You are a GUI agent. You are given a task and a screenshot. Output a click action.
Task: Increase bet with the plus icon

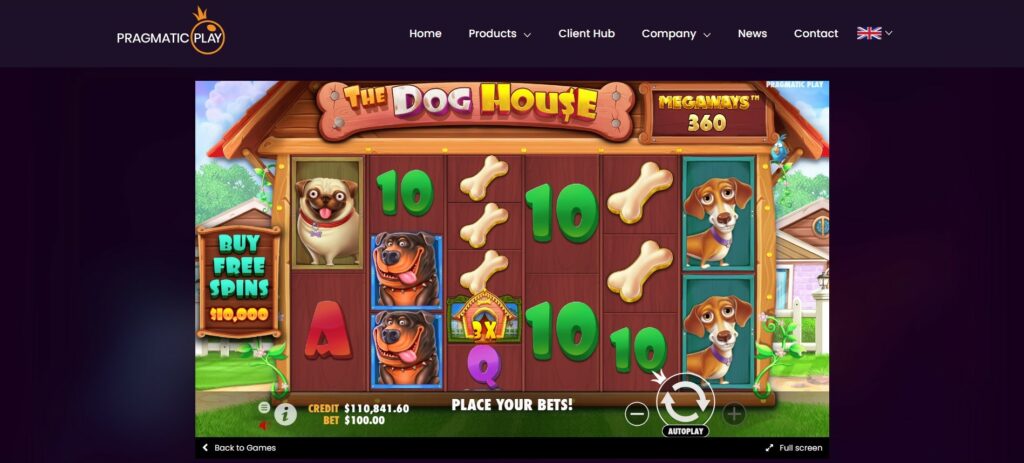click(733, 414)
